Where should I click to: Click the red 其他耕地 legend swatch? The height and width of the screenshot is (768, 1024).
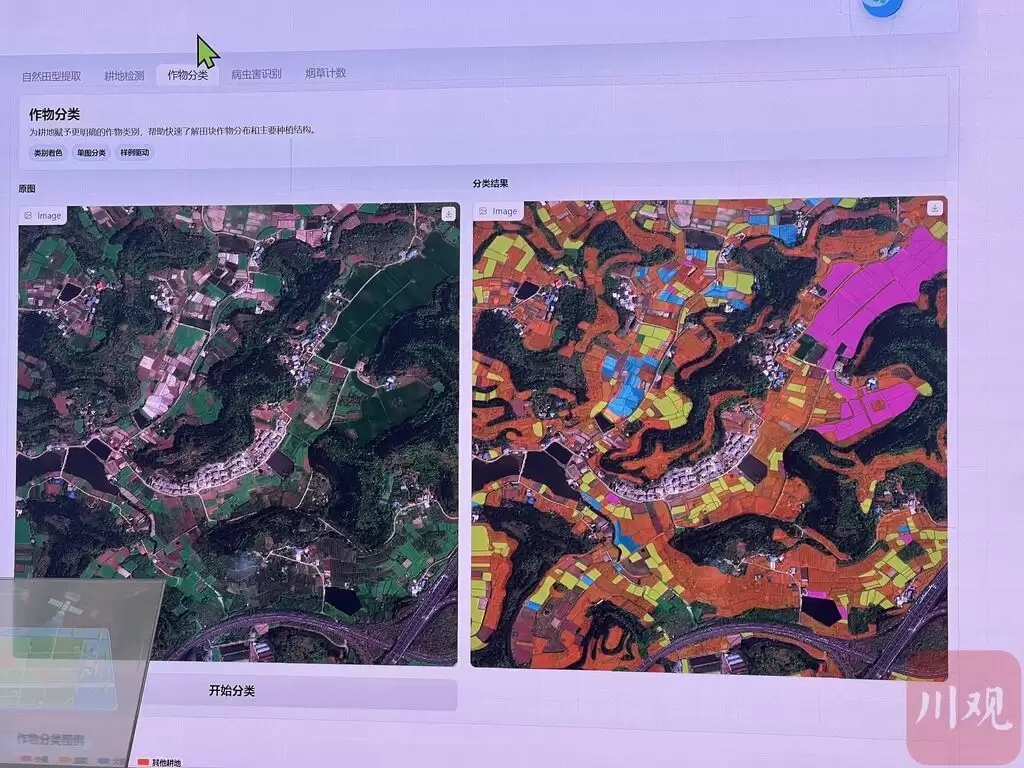[x=142, y=762]
